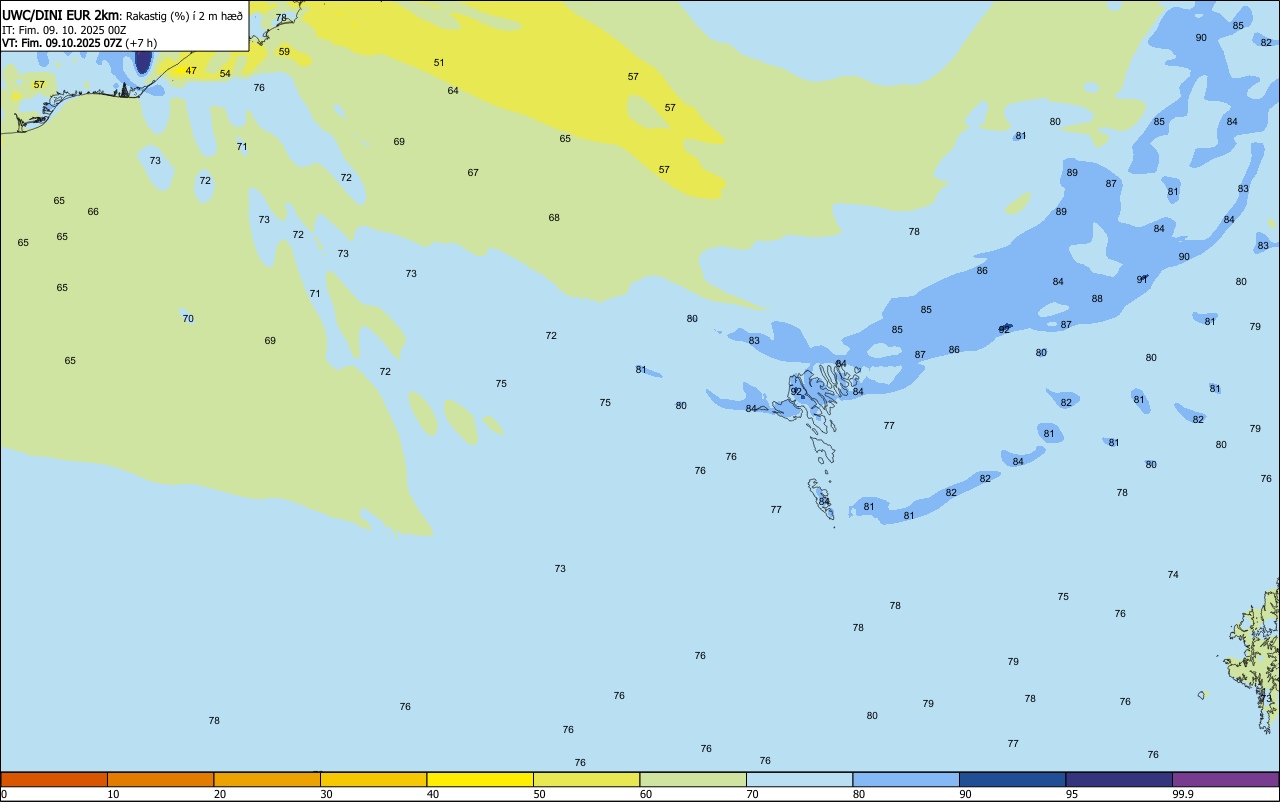Screen dimensions: 1280x802
Task: Click the humidity value 91 on the map
Action: point(1142,279)
